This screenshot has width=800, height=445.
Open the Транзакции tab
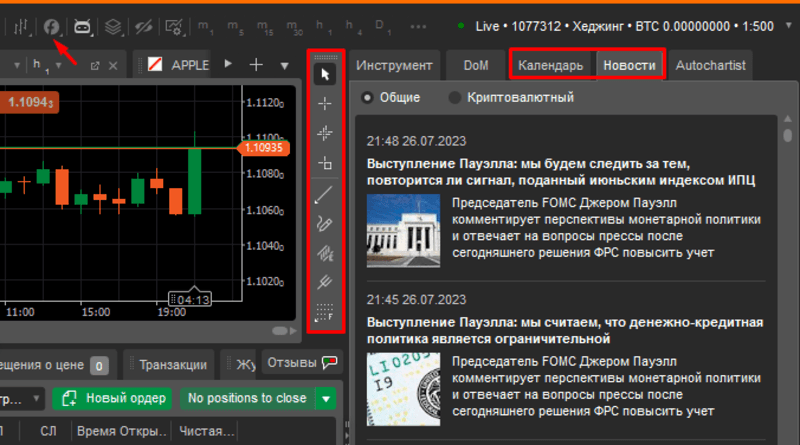coord(169,365)
